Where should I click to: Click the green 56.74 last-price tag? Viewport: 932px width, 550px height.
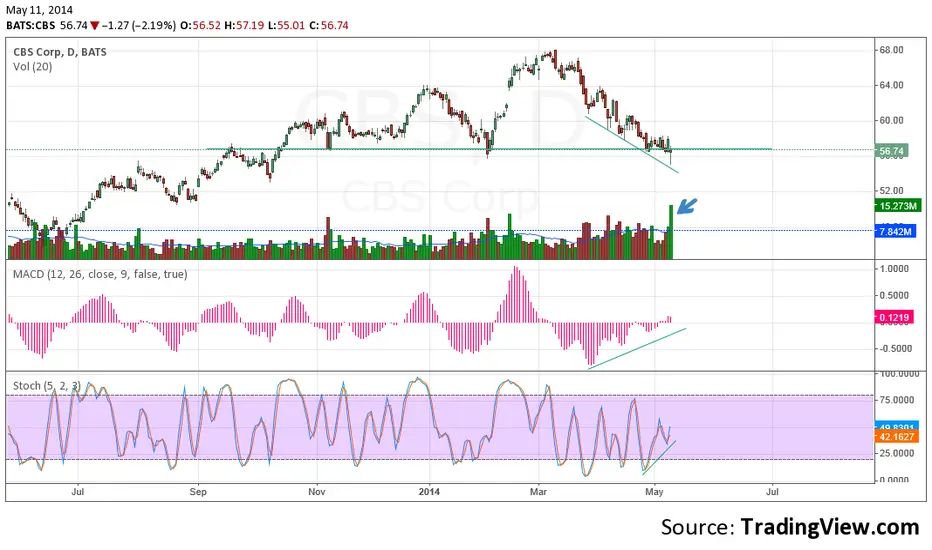click(892, 151)
